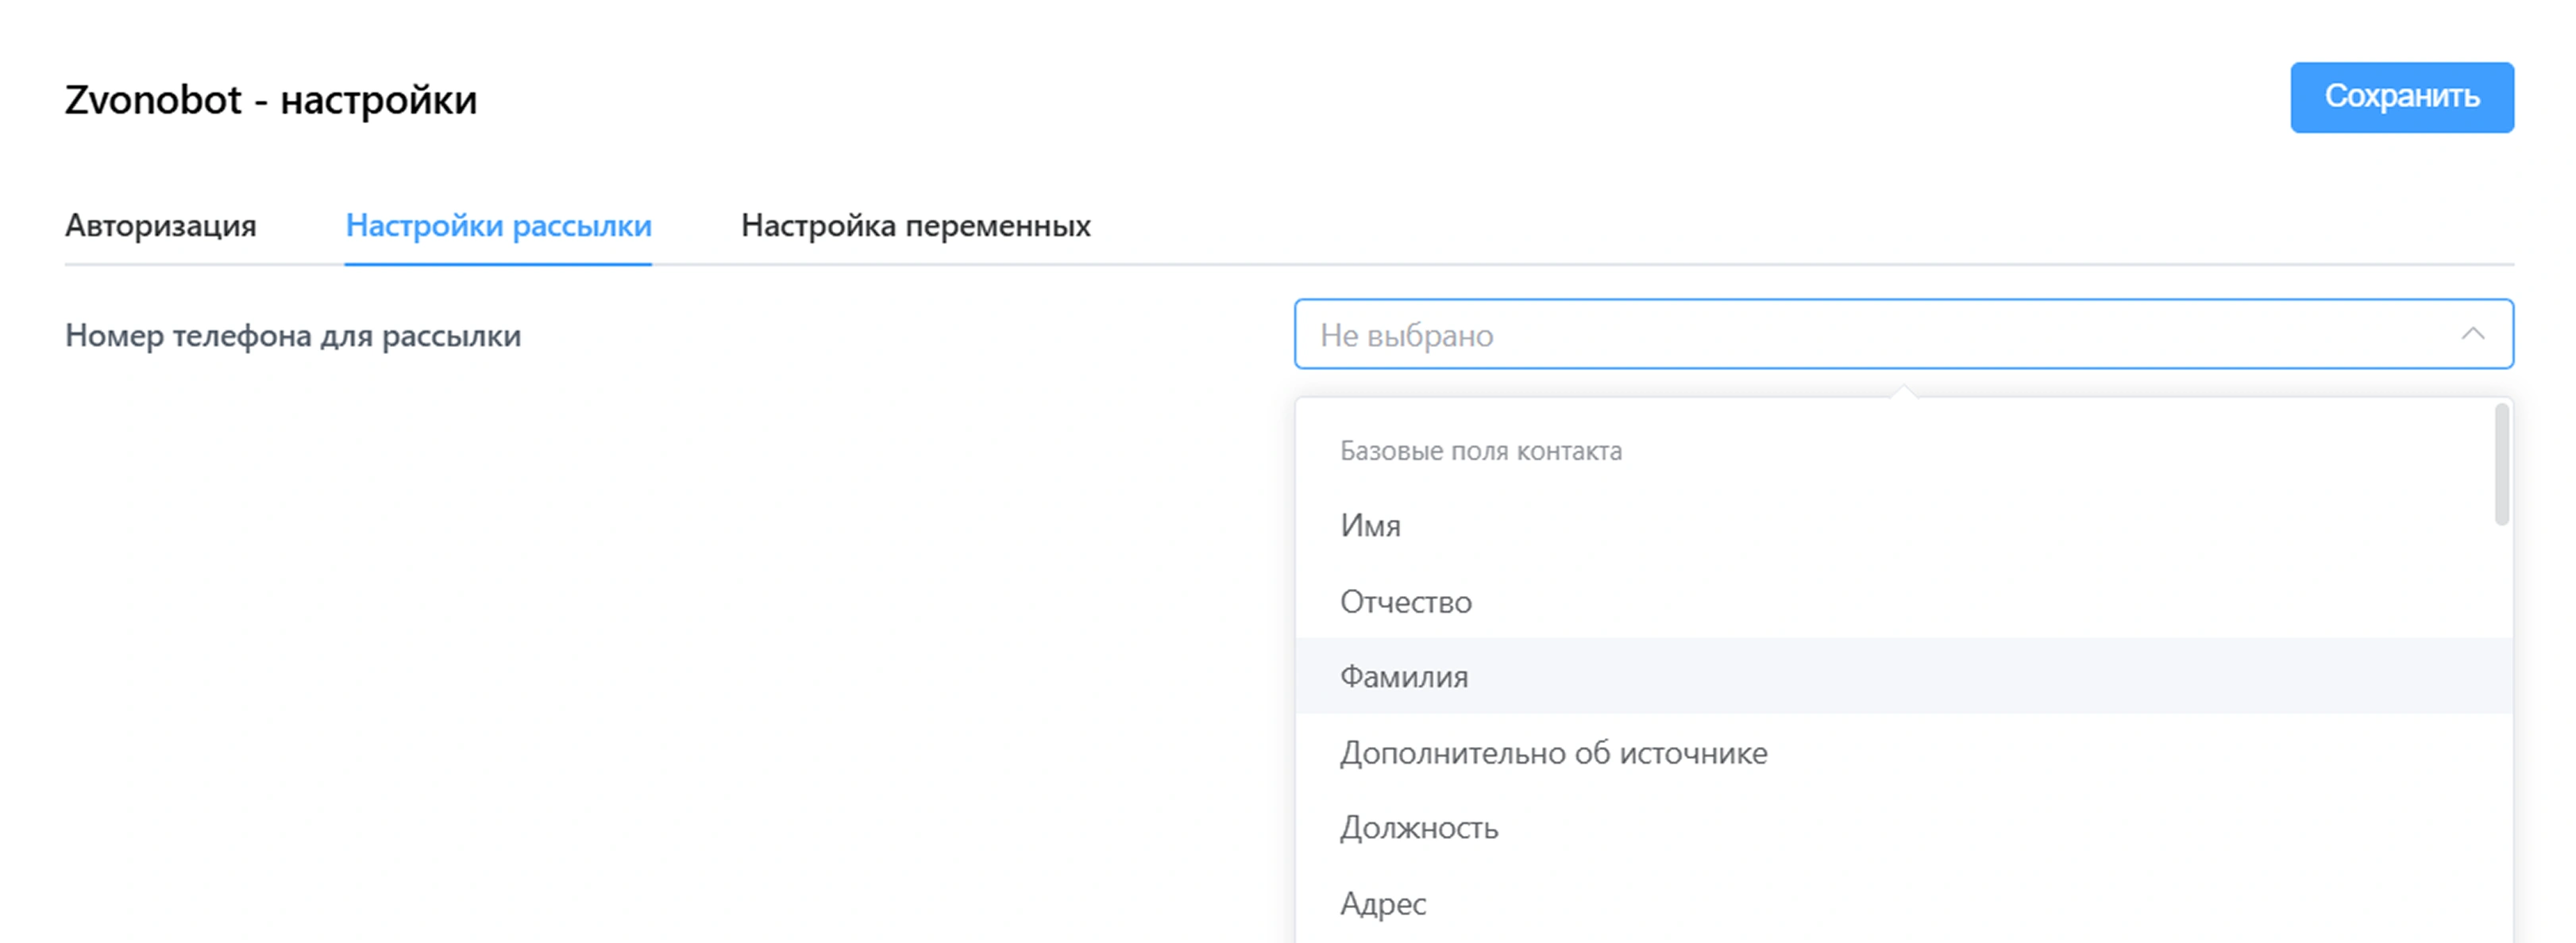The image size is (2576, 943).
Task: Select the Отчество option
Action: coord(1903,602)
